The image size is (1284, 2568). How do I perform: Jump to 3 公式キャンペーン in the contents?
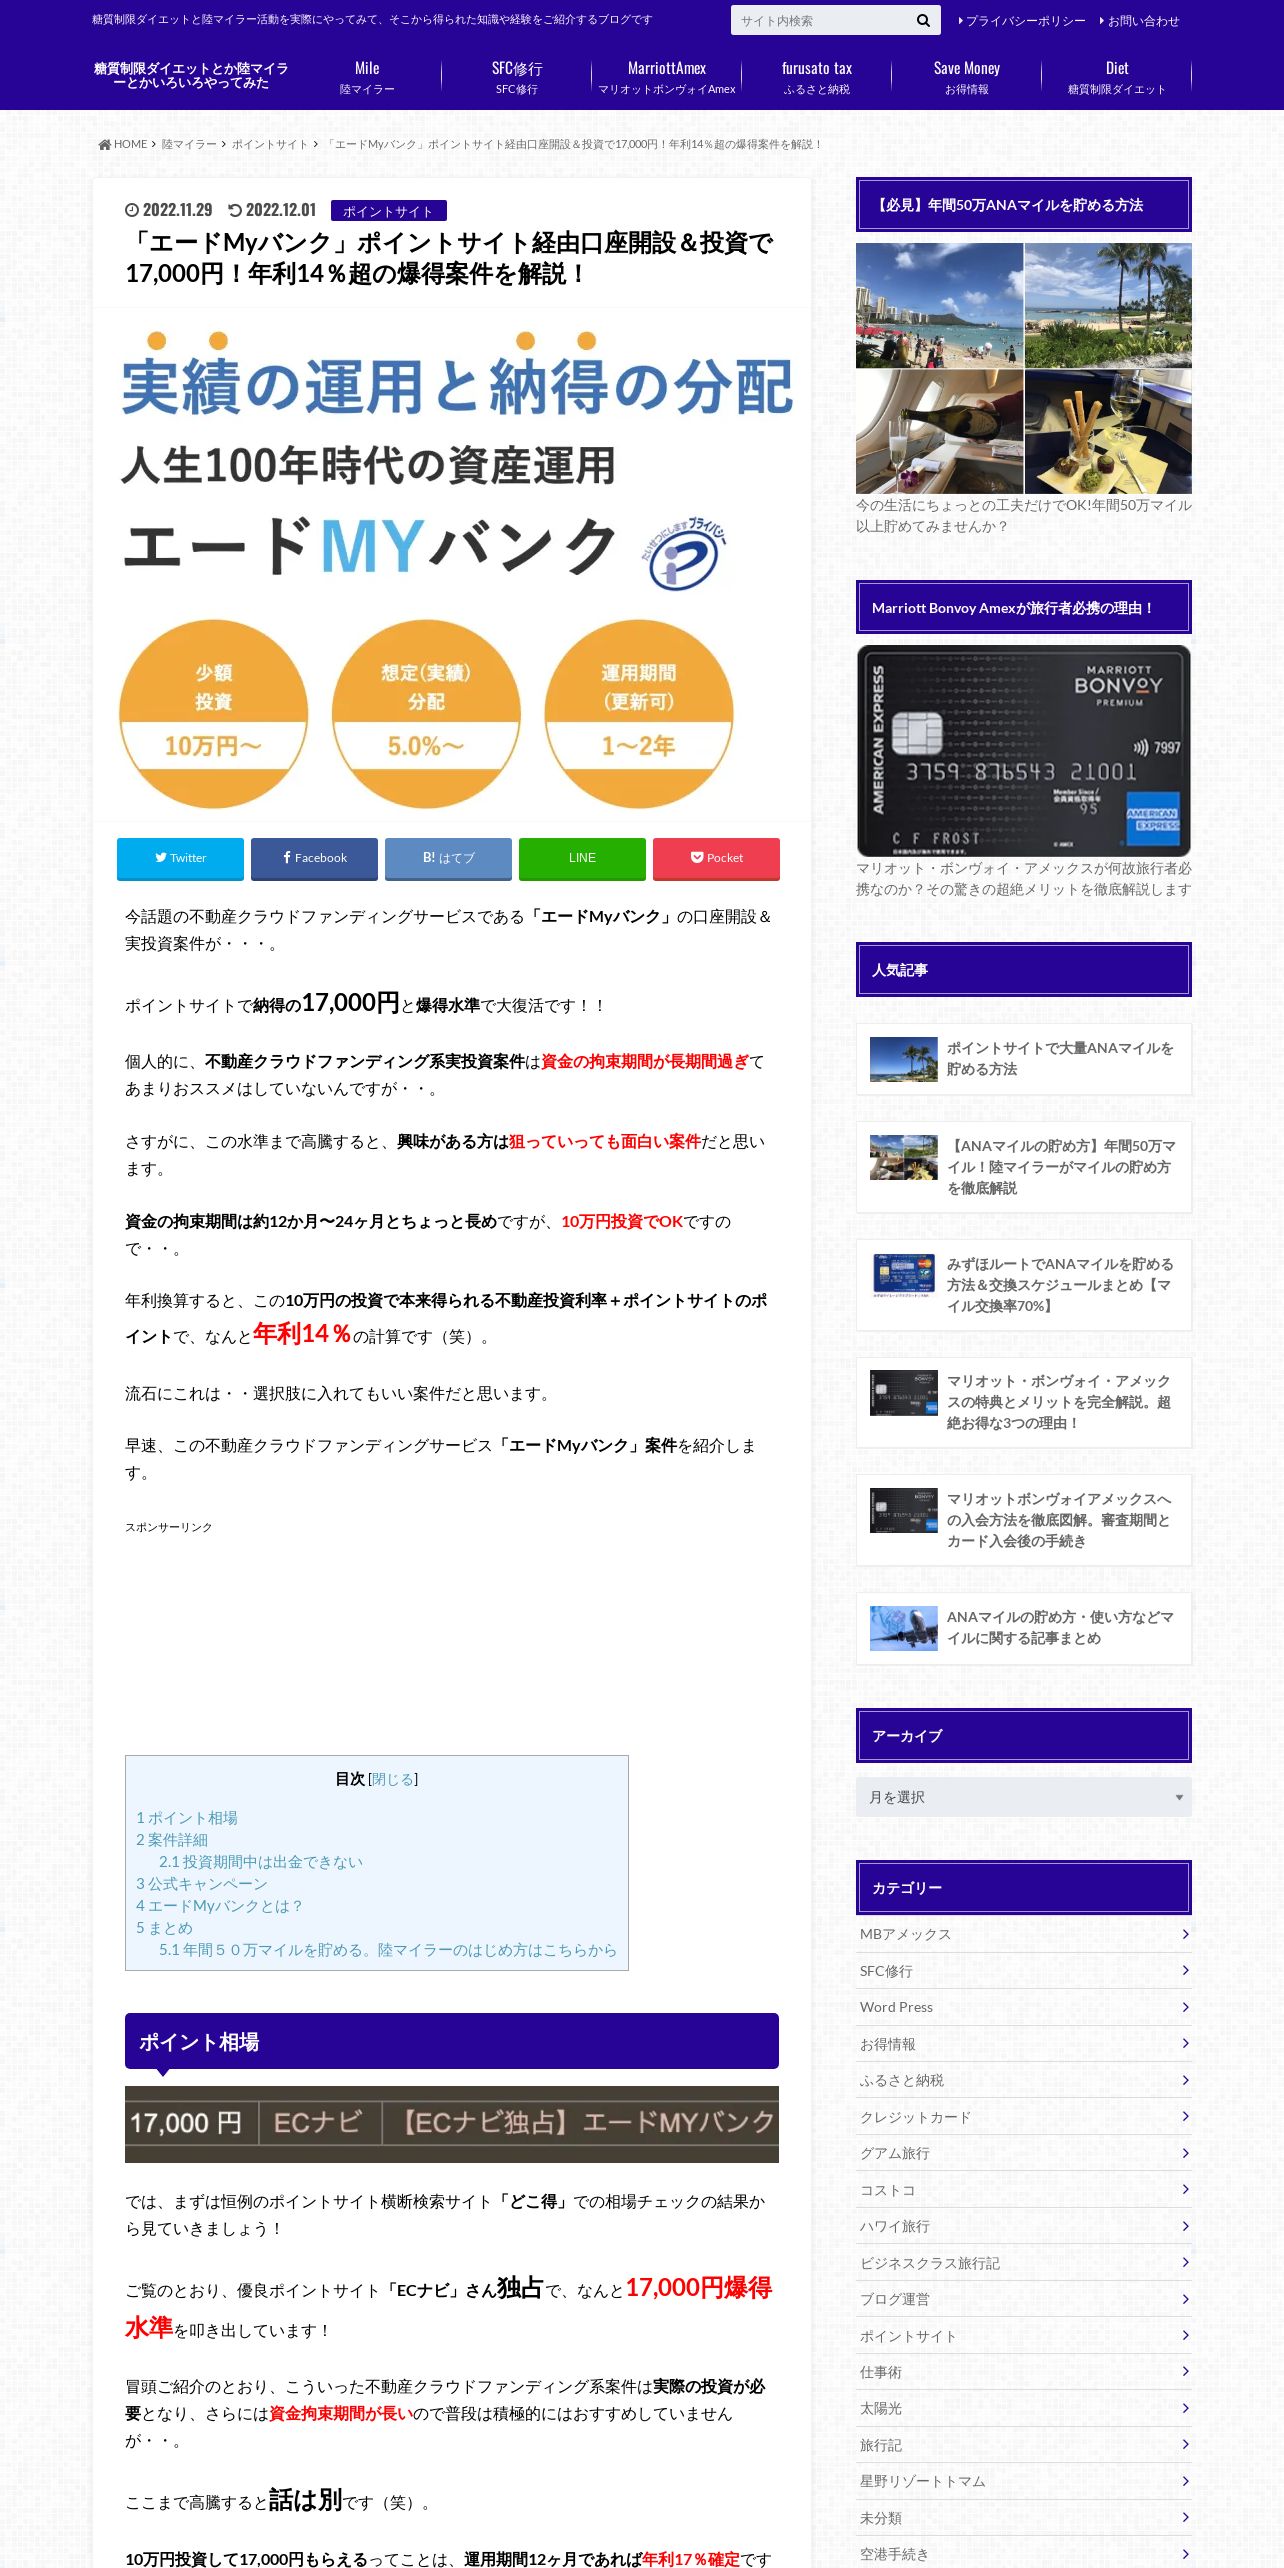coord(202,1884)
